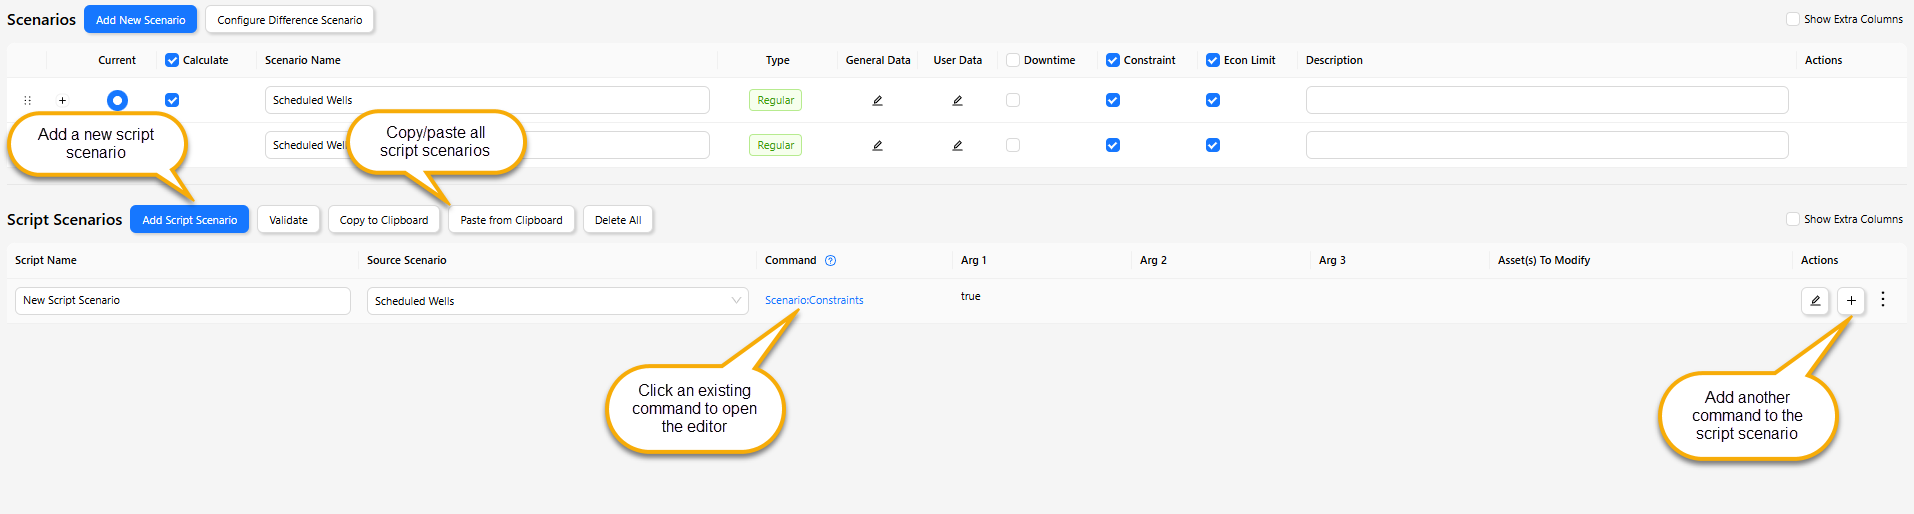Uncheck Econ Limit for second scenario row
The width and height of the screenshot is (1914, 514).
[x=1213, y=145]
